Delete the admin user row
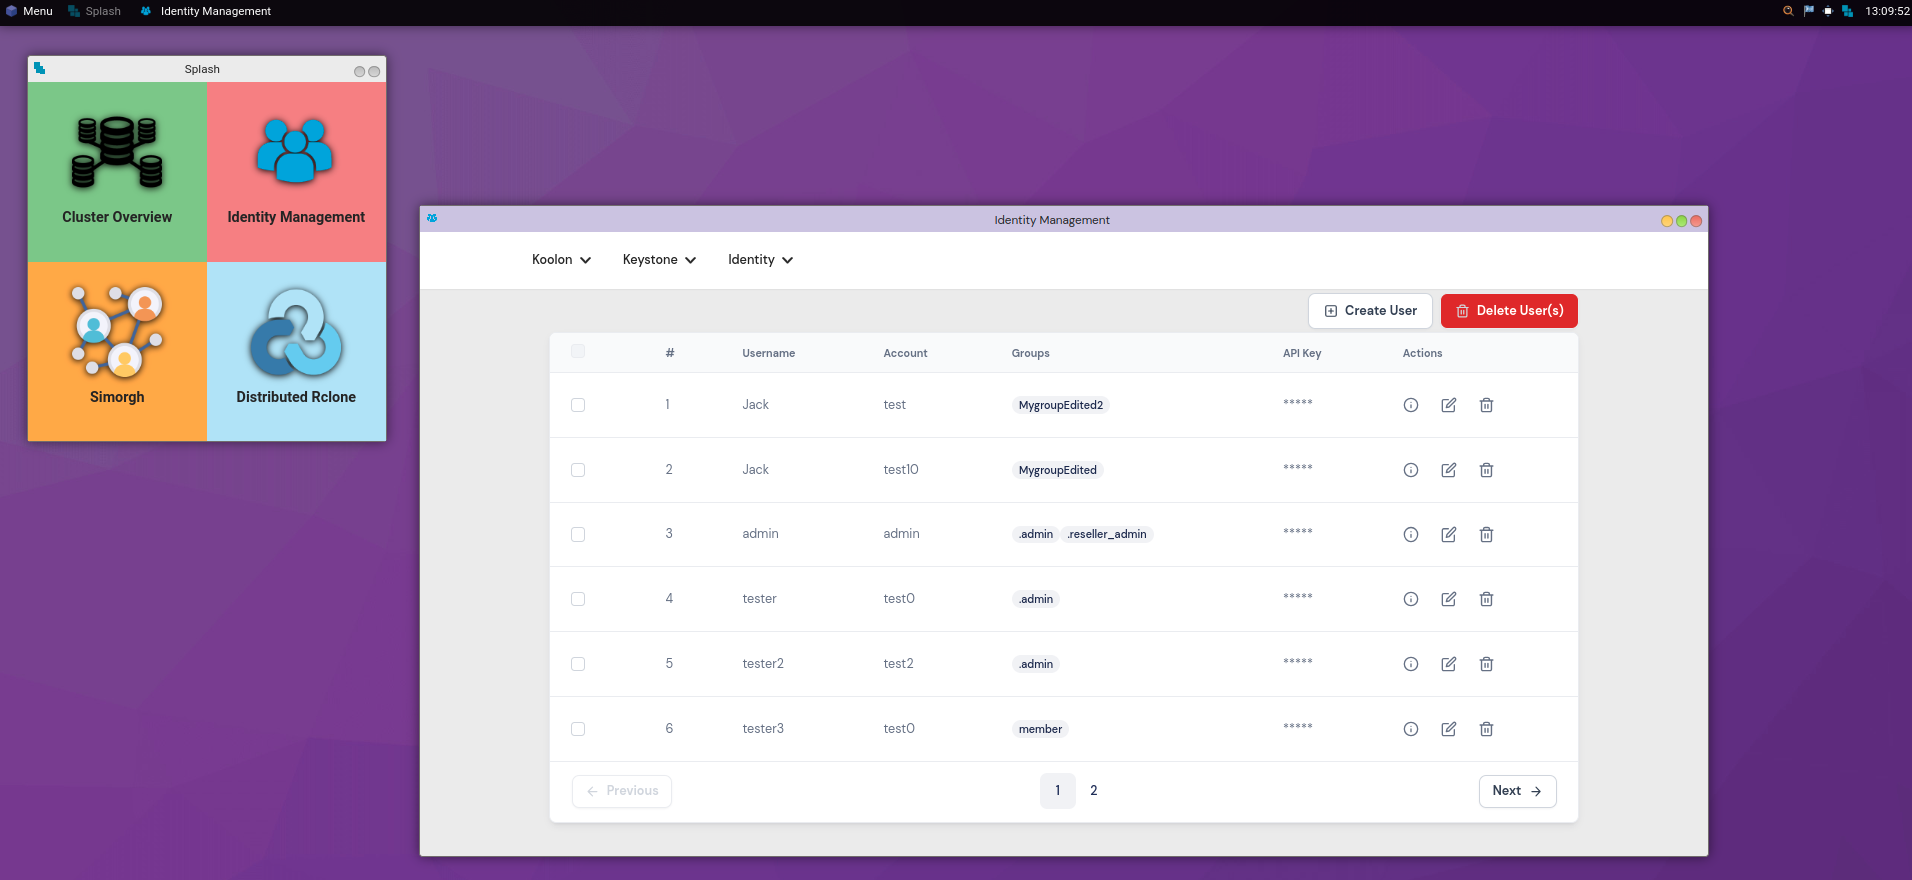The image size is (1912, 880). pyautogui.click(x=1487, y=534)
